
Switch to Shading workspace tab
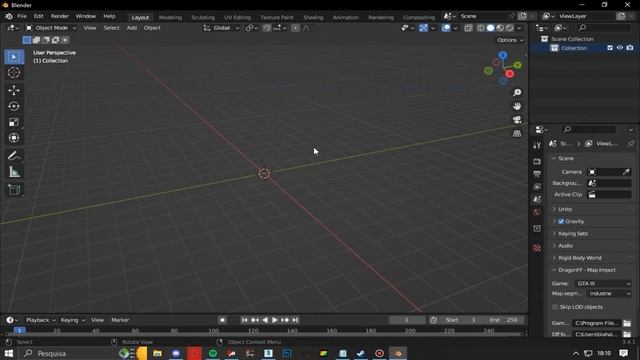tap(313, 18)
